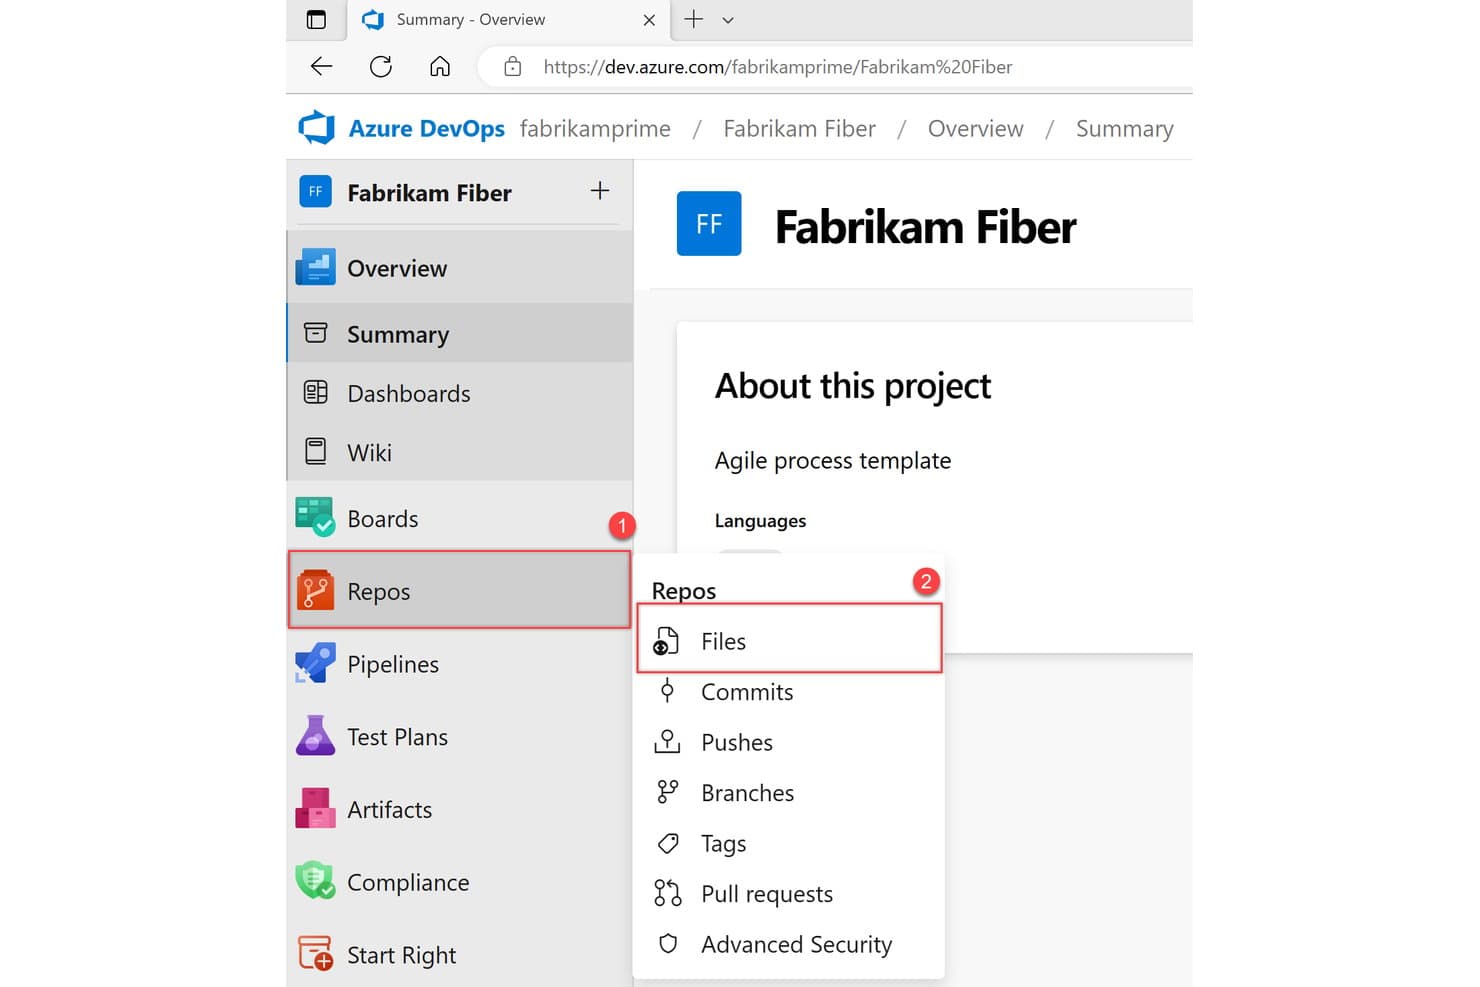This screenshot has height=987, width=1480.
Task: Click the browser address bar URL
Action: pos(778,67)
